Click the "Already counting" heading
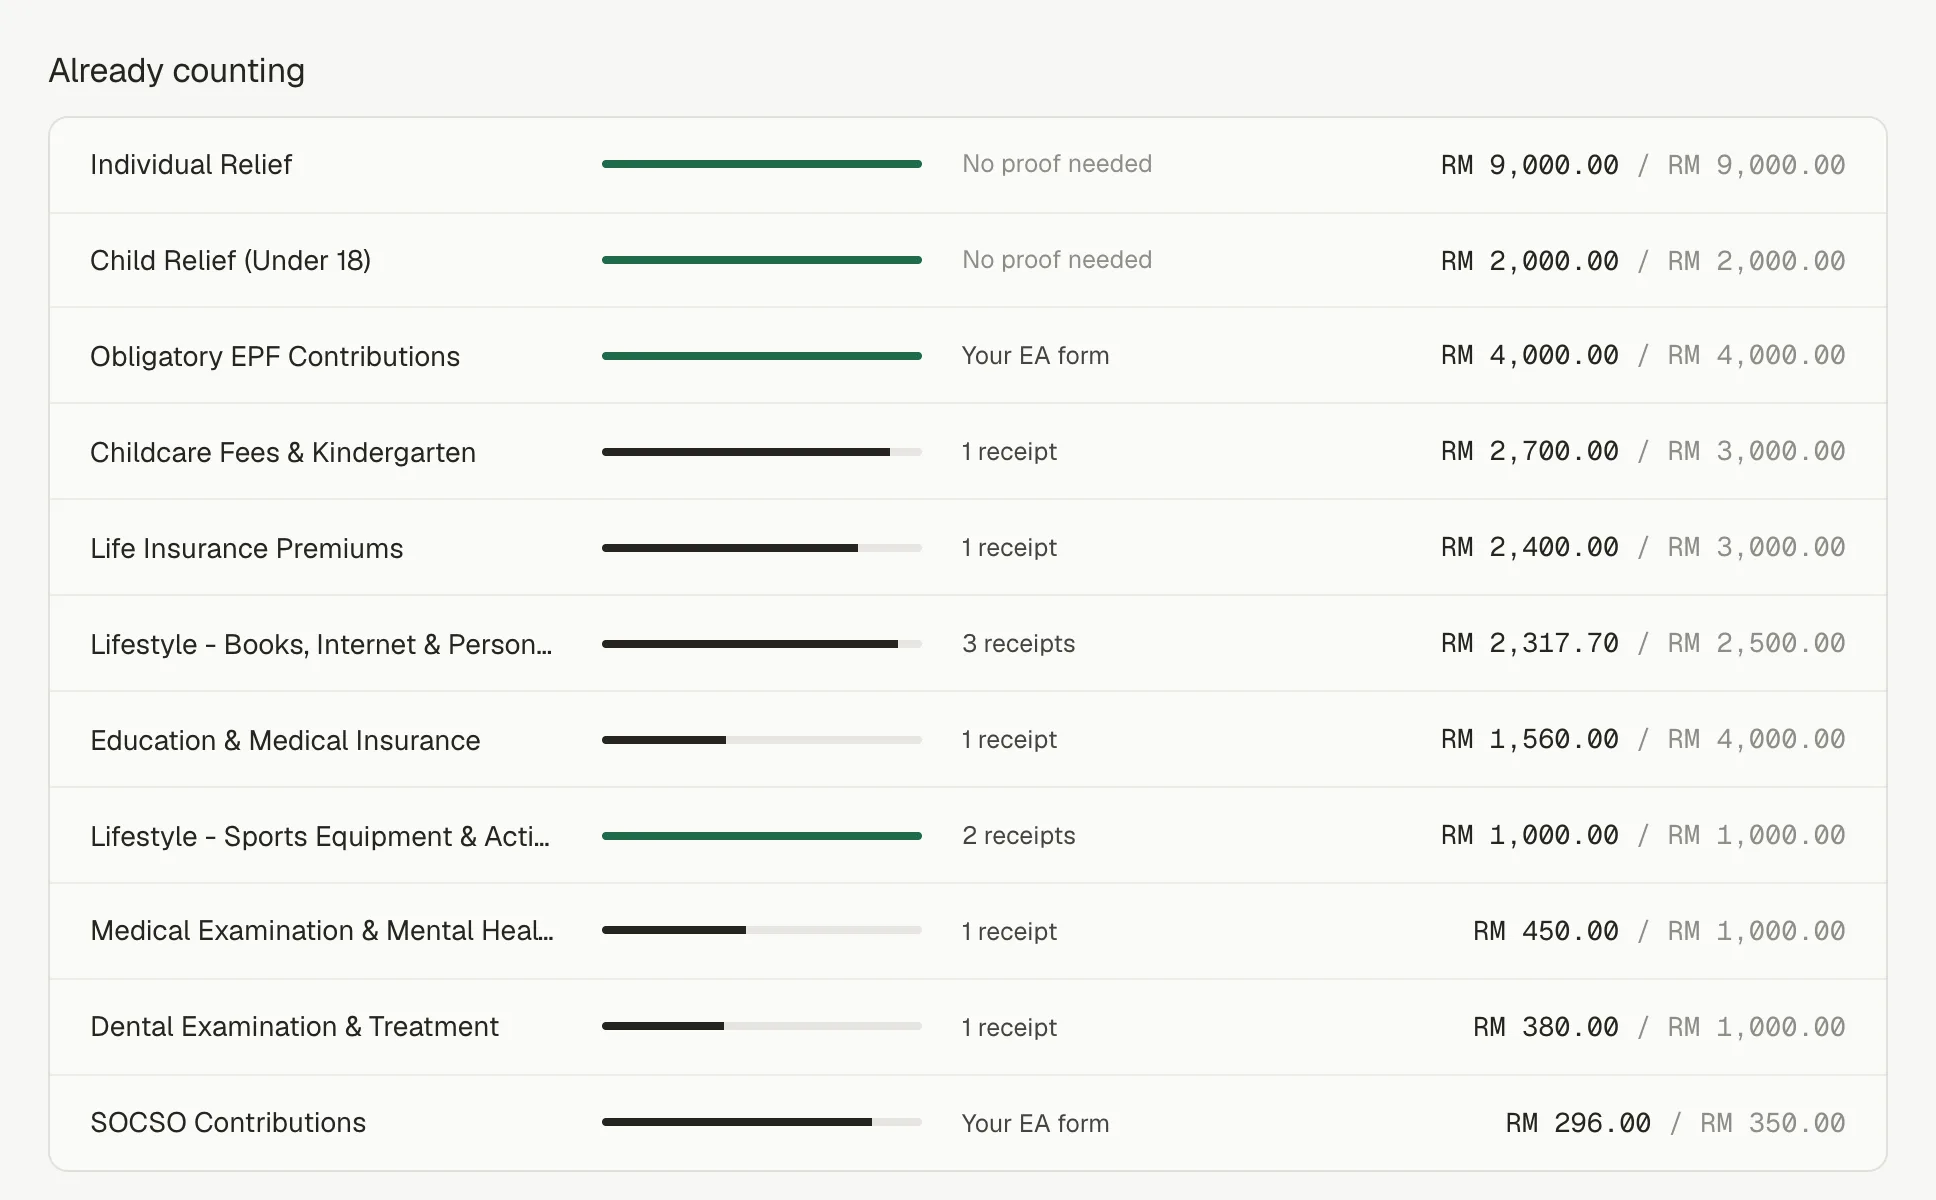 click(177, 71)
